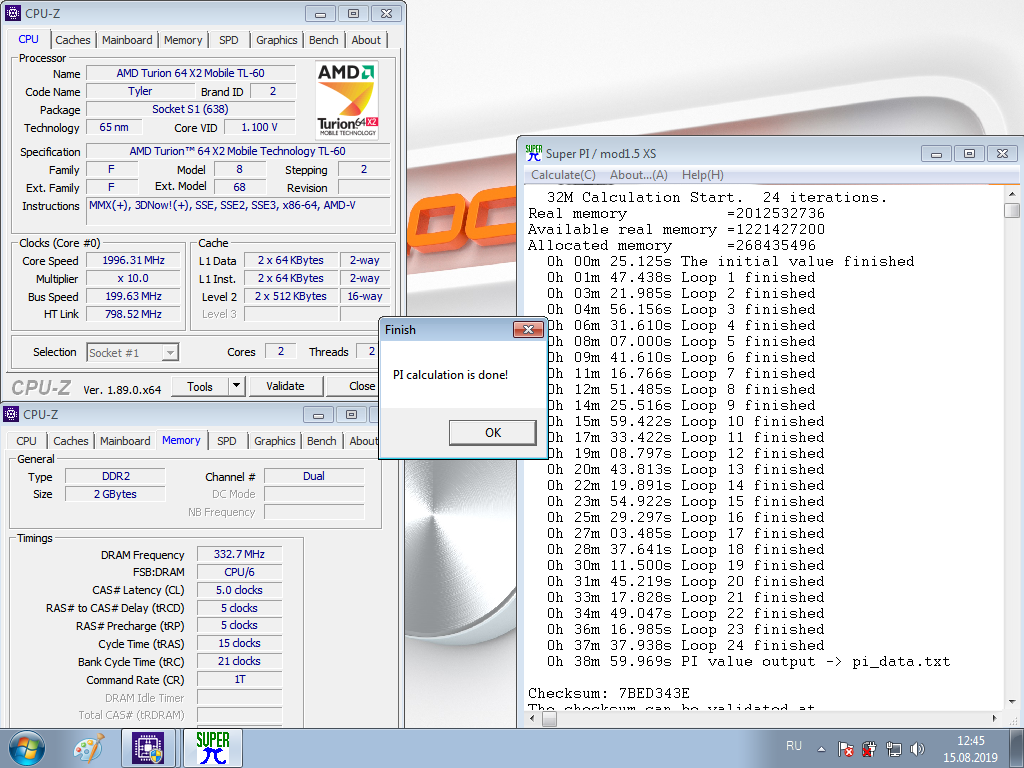The image size is (1024, 768).
Task: Click the HT Link value 798.52 MHz
Action: (133, 314)
